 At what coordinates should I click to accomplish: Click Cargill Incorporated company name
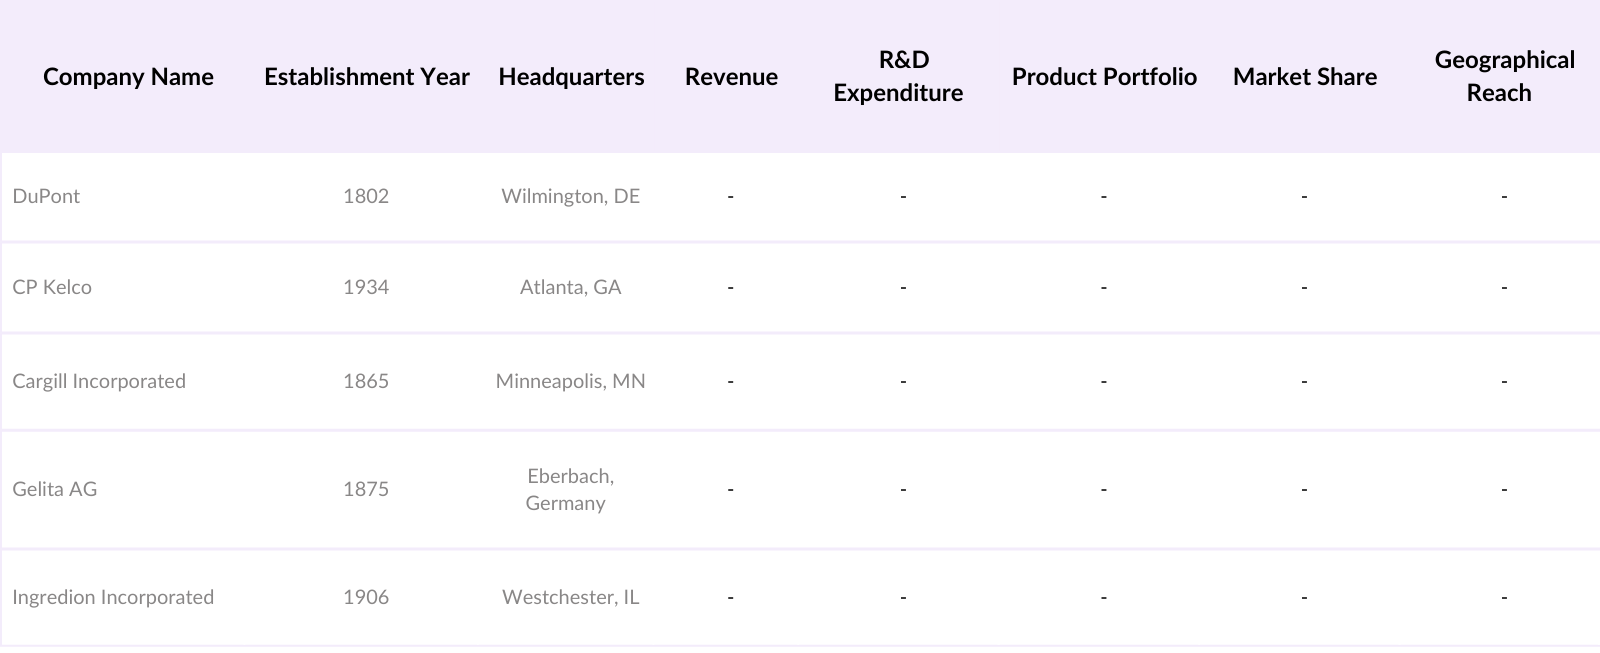pyautogui.click(x=99, y=381)
